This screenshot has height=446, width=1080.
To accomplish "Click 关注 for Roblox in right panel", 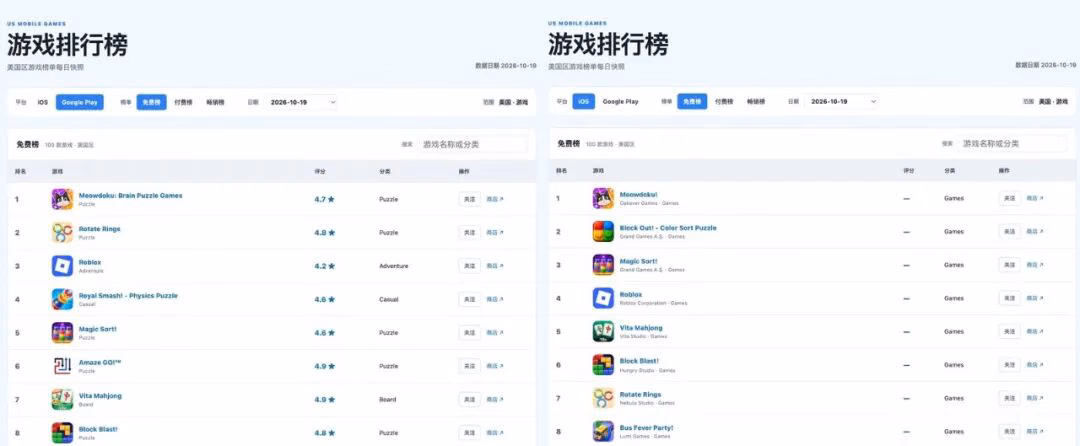I will tap(1010, 298).
